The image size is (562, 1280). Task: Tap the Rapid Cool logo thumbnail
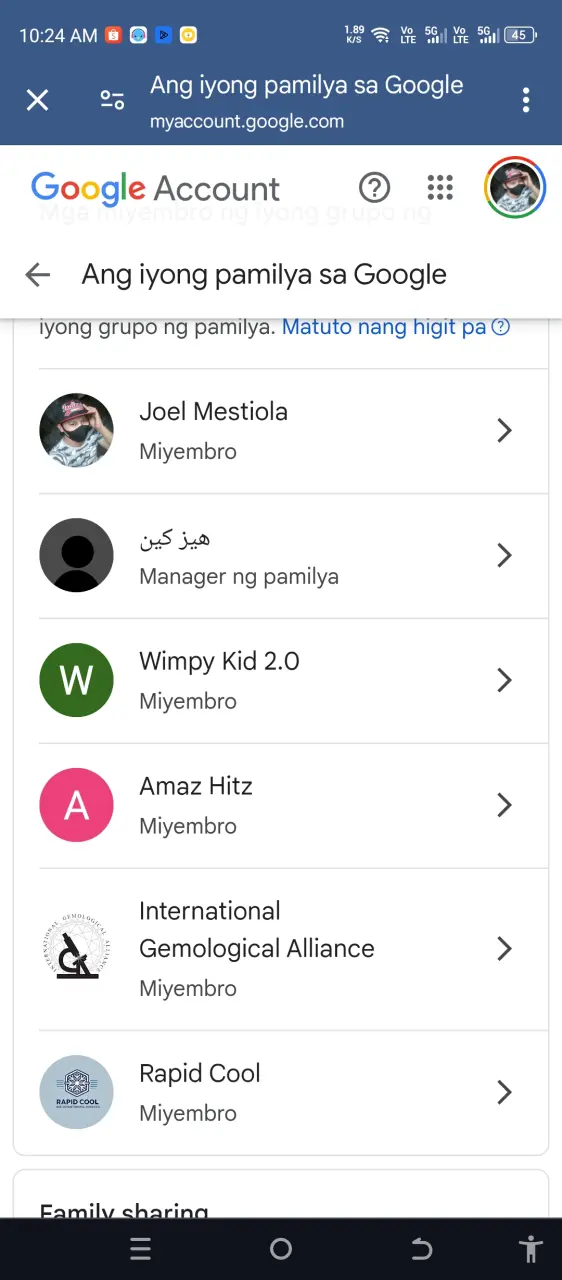click(76, 1093)
